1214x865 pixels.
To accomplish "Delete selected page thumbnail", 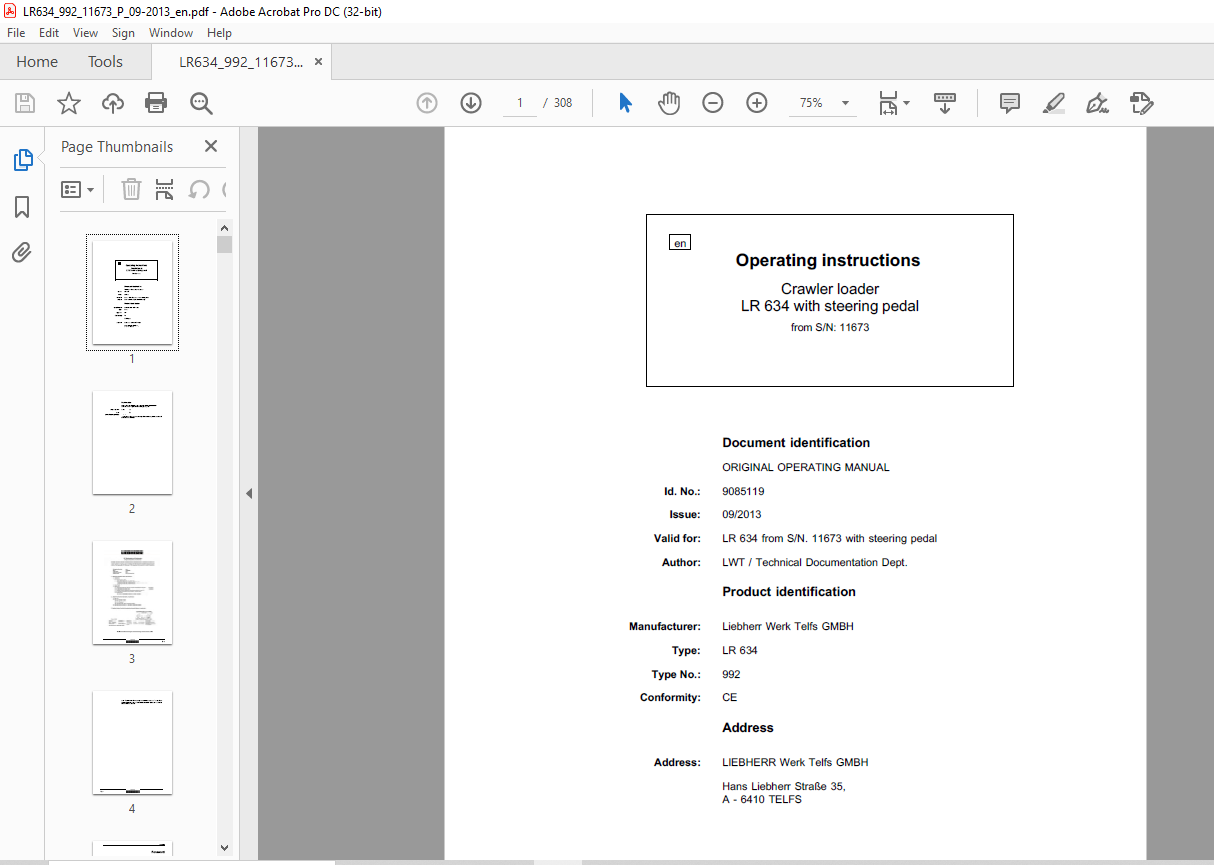I will pyautogui.click(x=131, y=189).
